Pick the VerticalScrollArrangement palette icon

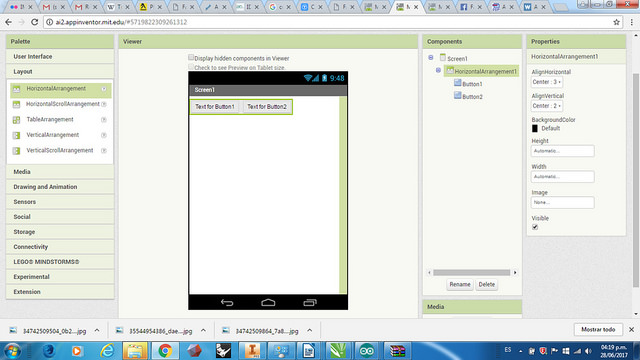[16, 151]
